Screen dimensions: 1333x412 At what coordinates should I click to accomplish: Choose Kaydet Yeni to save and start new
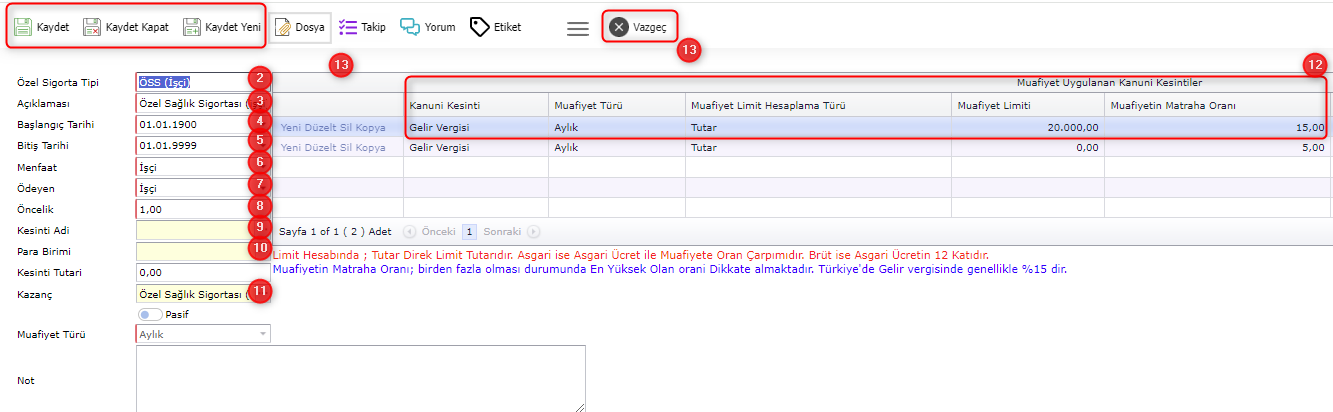[222, 27]
